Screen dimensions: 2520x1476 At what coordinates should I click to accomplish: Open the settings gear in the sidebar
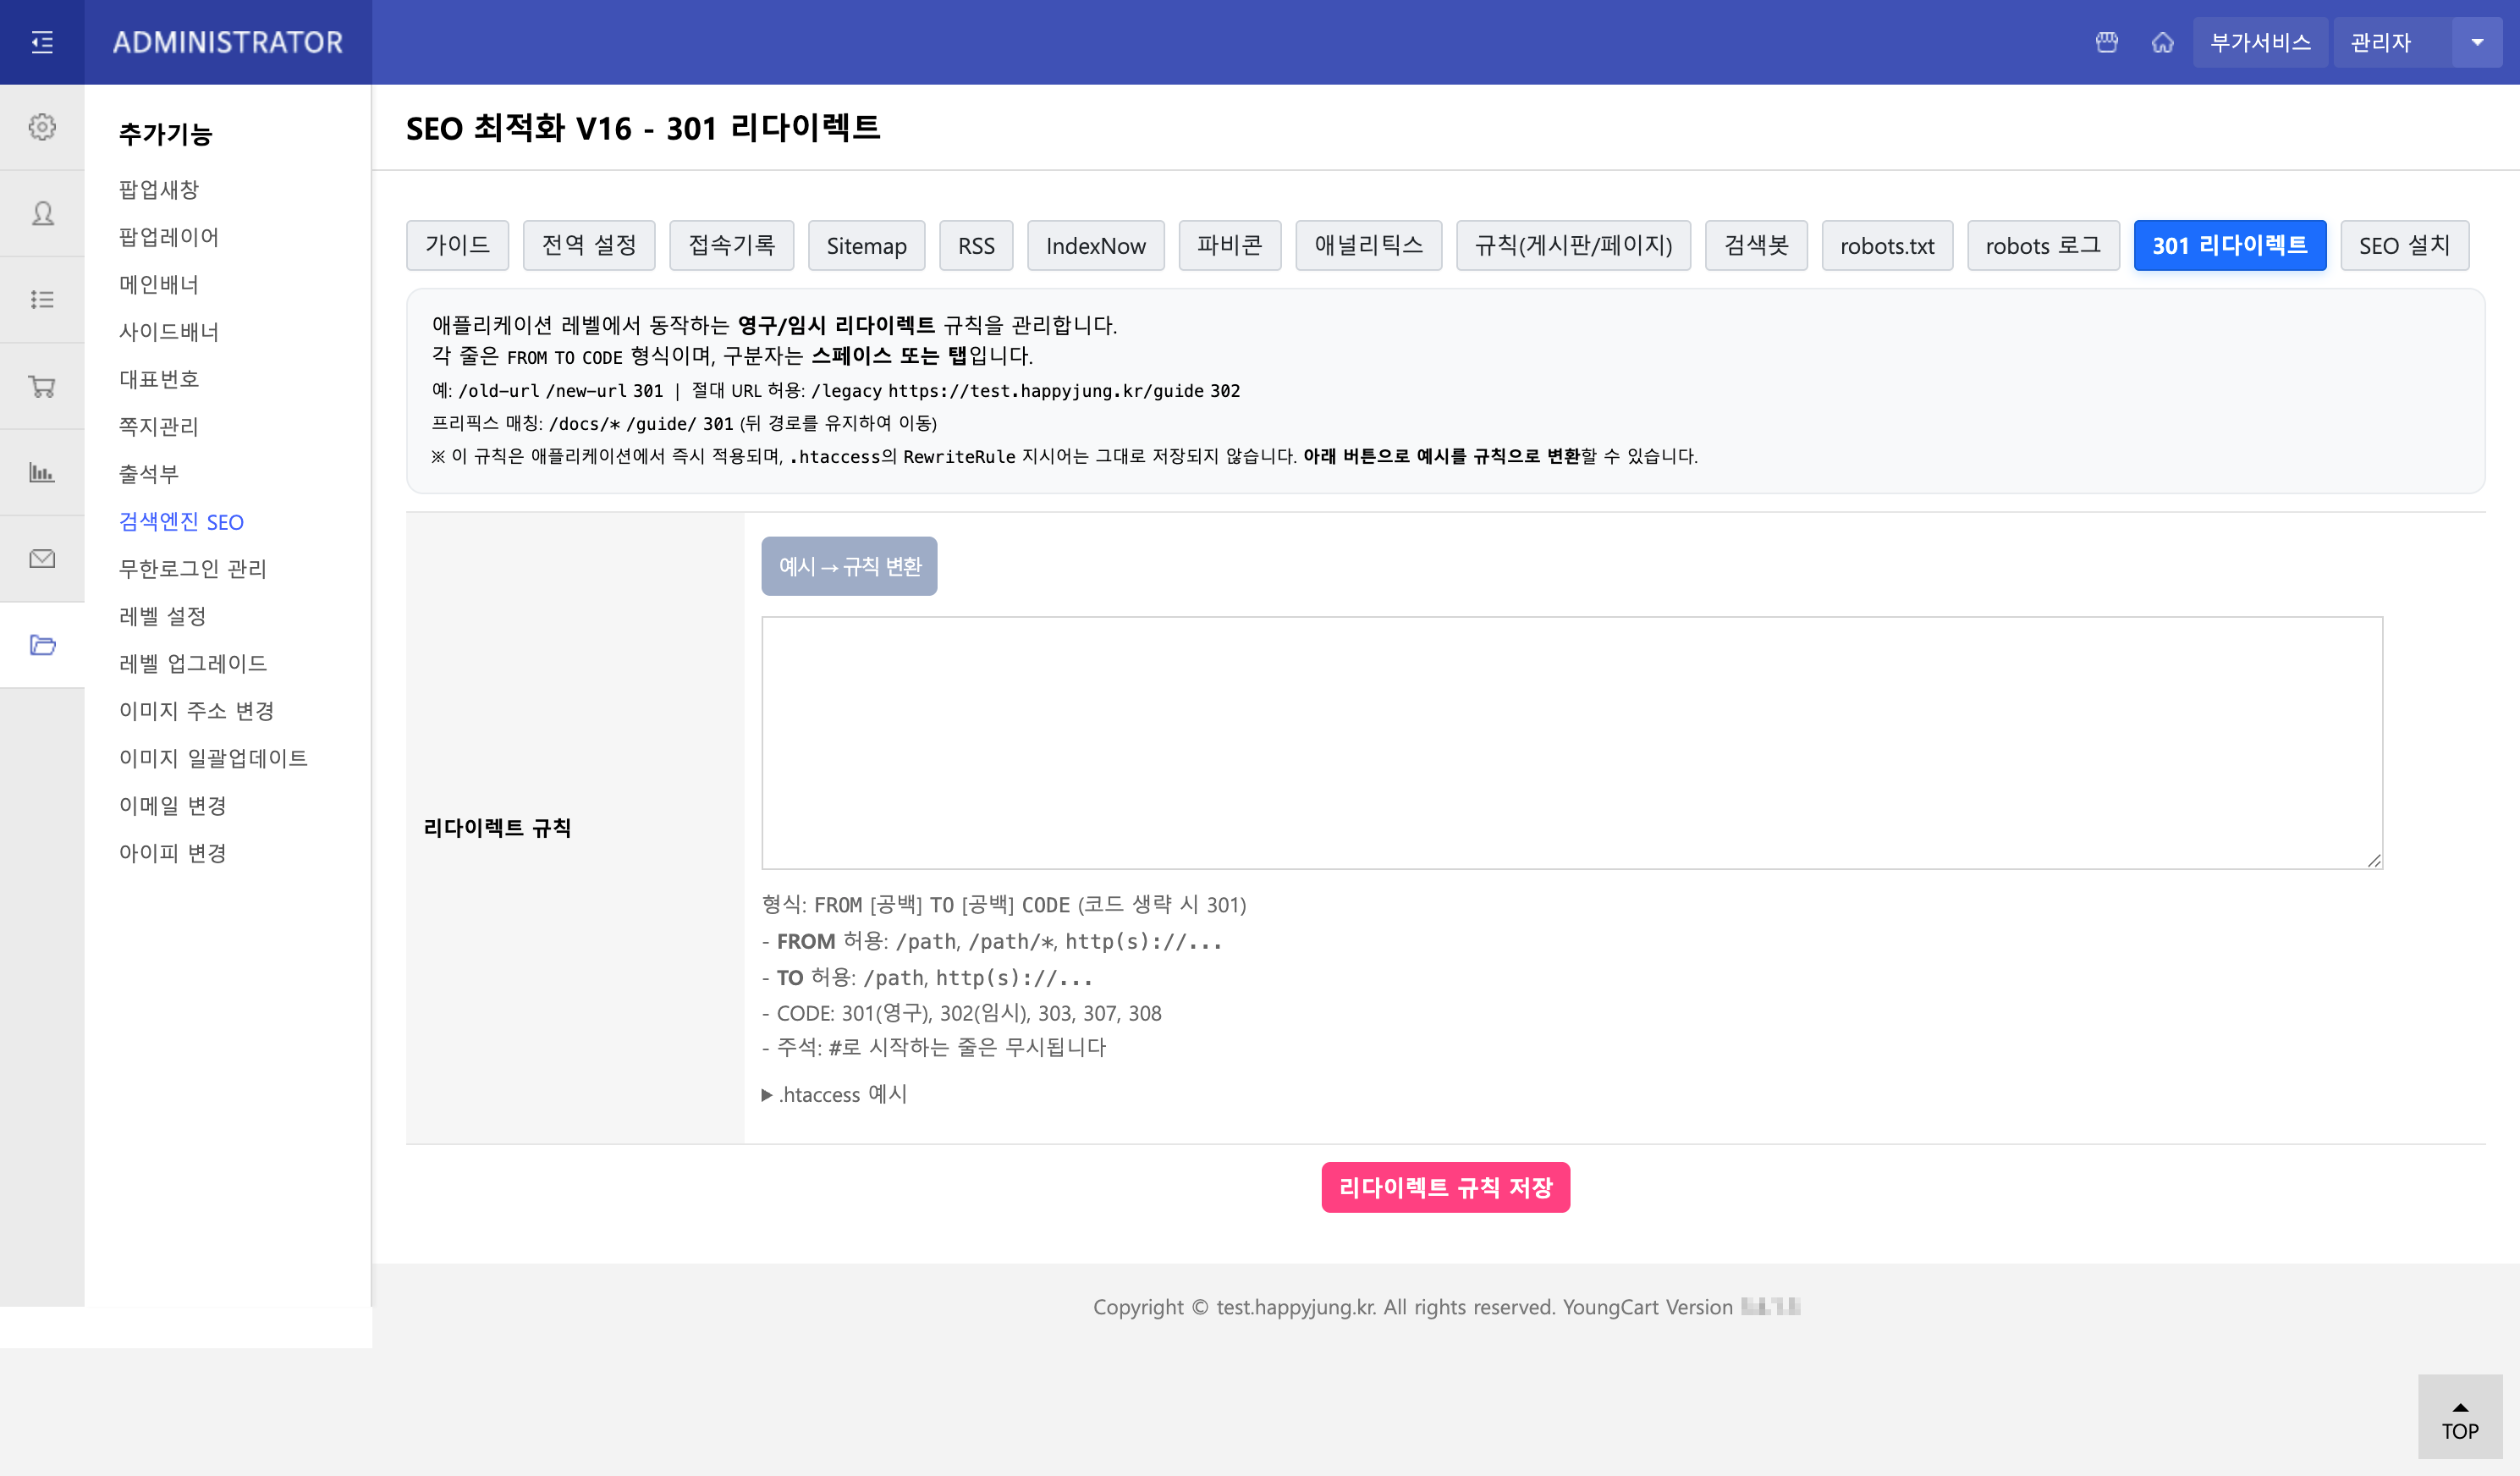tap(42, 127)
